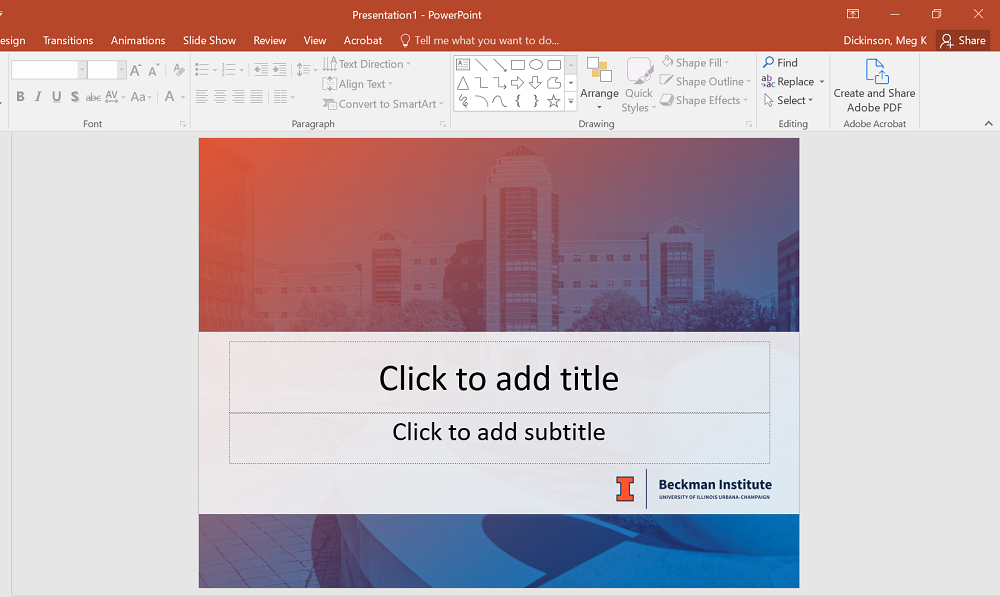Pick the Rectangle shape
The width and height of the screenshot is (1000, 597).
point(518,64)
